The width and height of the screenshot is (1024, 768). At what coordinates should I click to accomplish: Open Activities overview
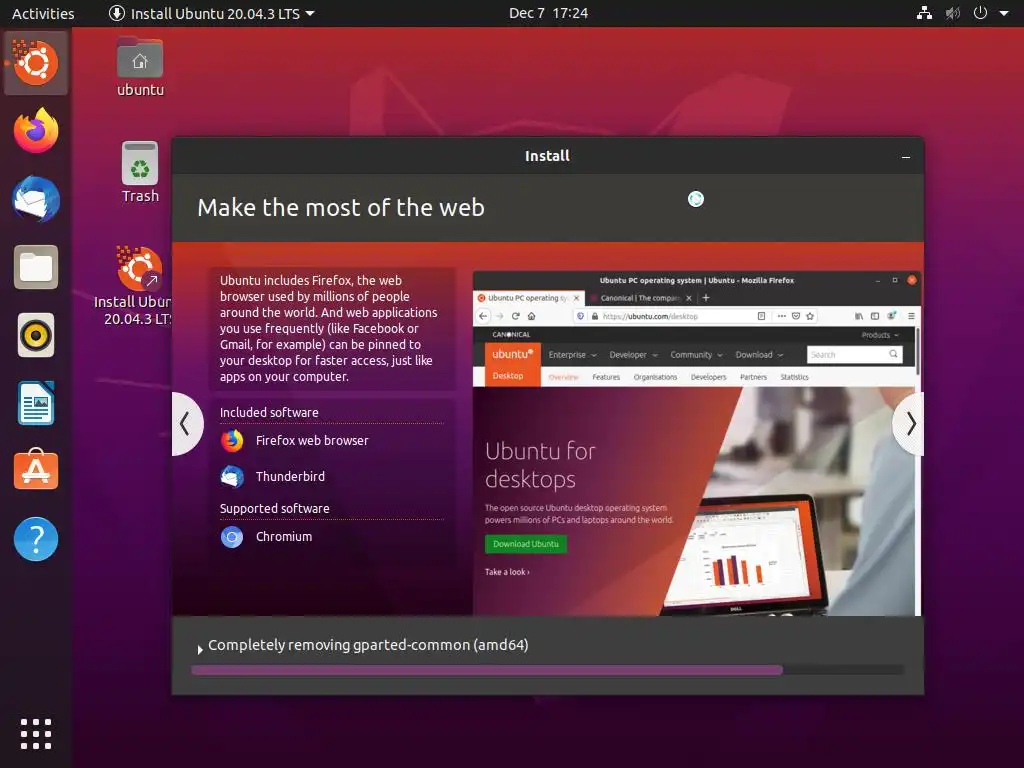[43, 13]
